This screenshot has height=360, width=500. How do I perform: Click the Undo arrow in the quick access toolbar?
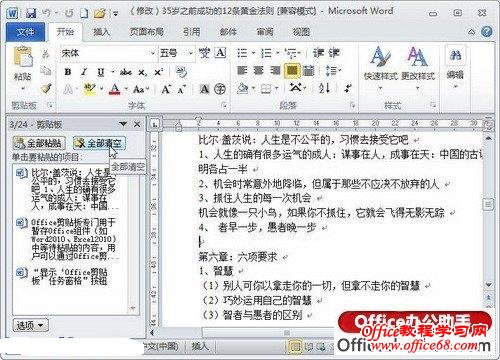(46, 14)
